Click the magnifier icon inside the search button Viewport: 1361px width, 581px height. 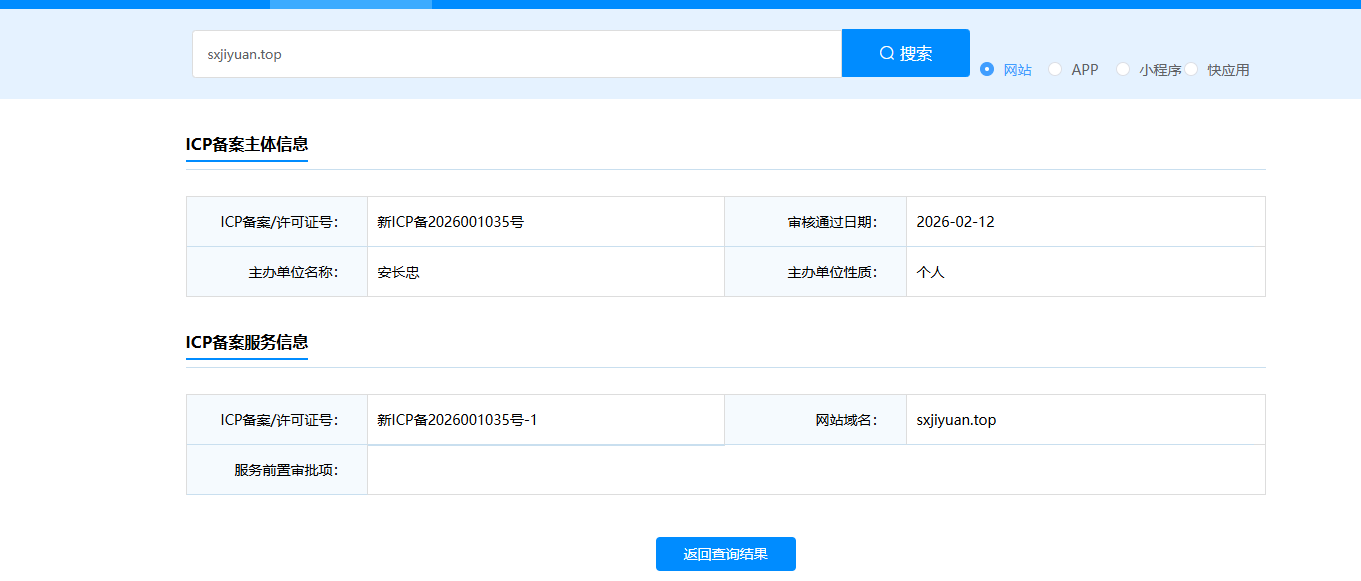(x=886, y=52)
